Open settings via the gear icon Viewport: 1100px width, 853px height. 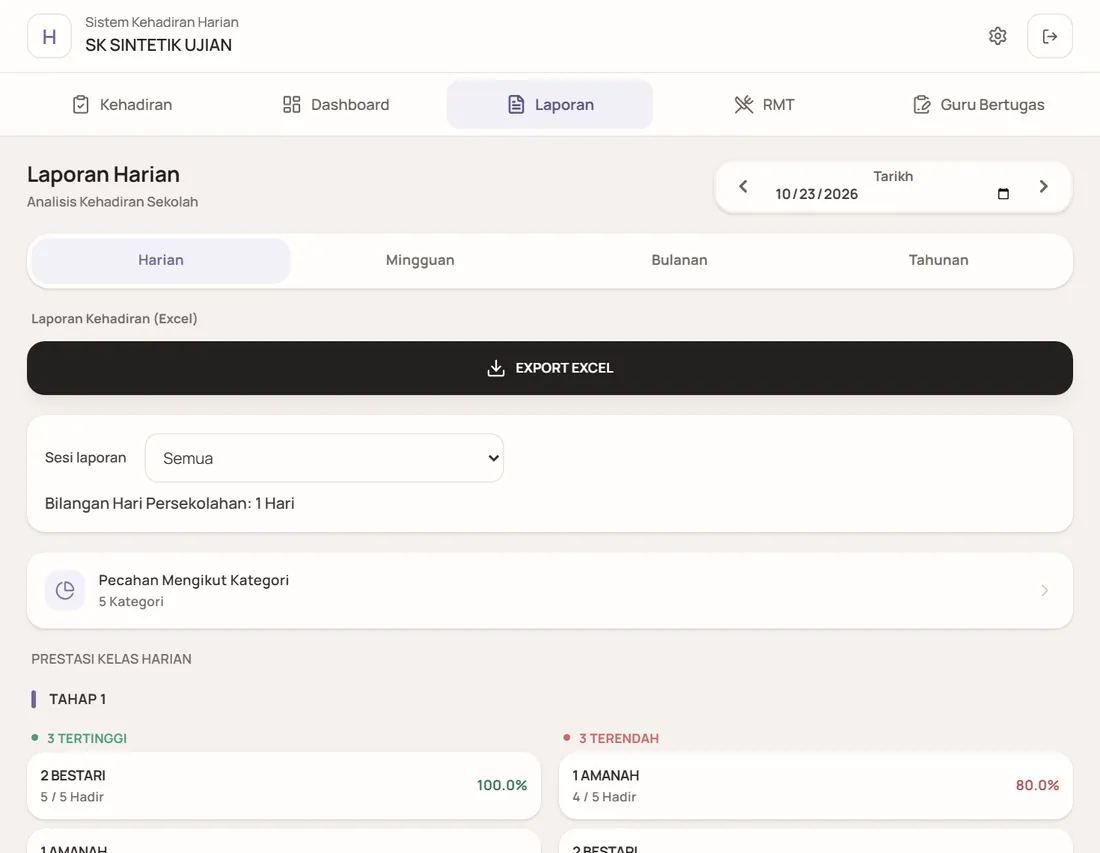click(998, 36)
